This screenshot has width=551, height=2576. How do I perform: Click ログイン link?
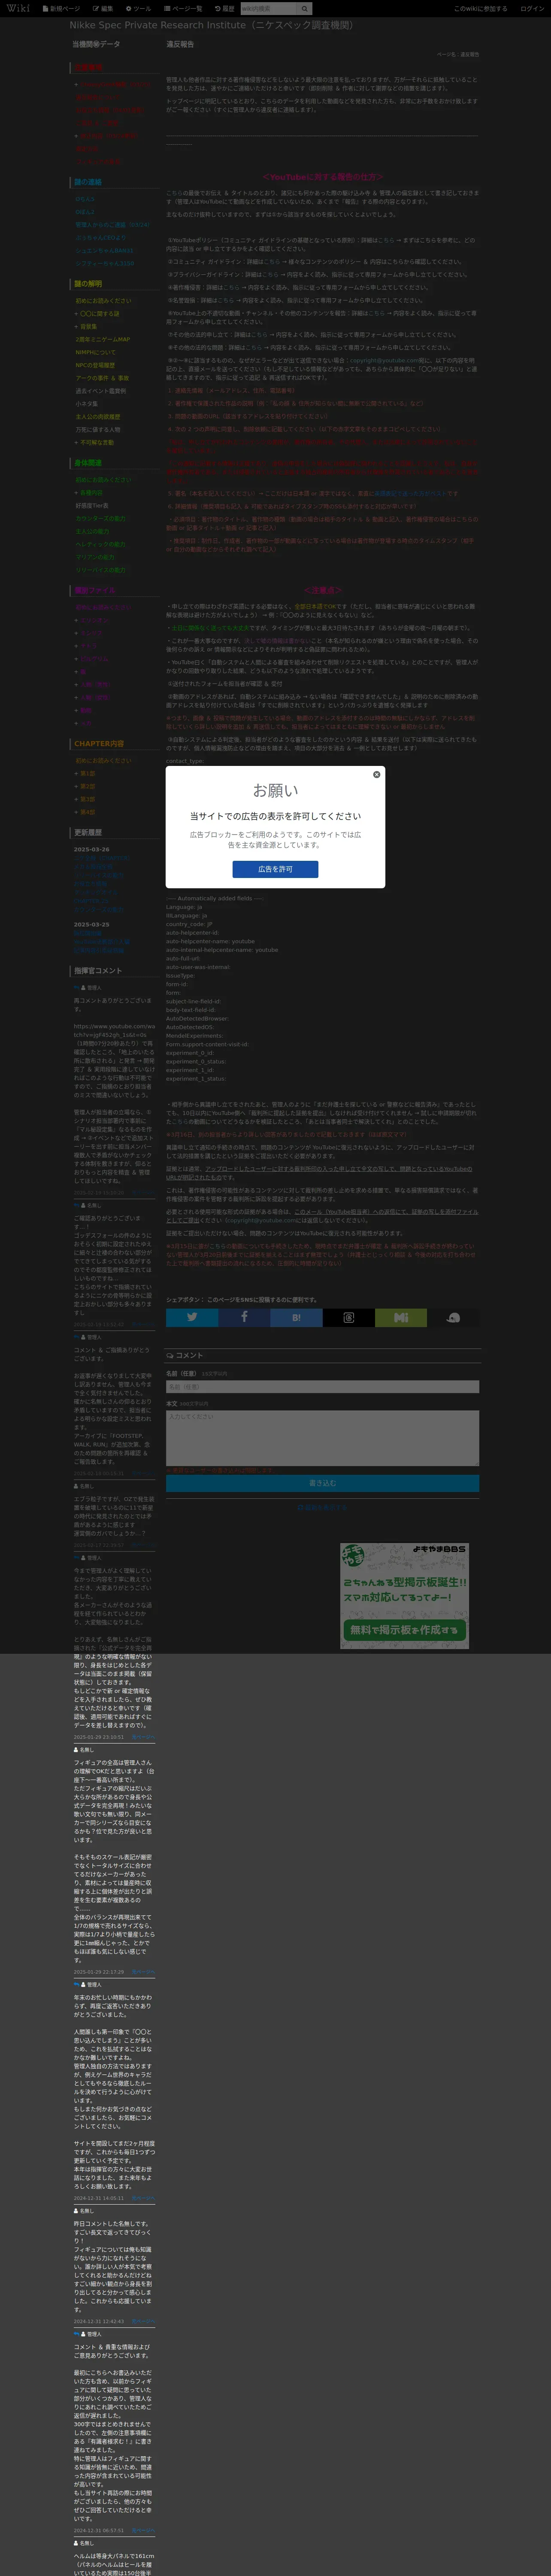point(532,8)
